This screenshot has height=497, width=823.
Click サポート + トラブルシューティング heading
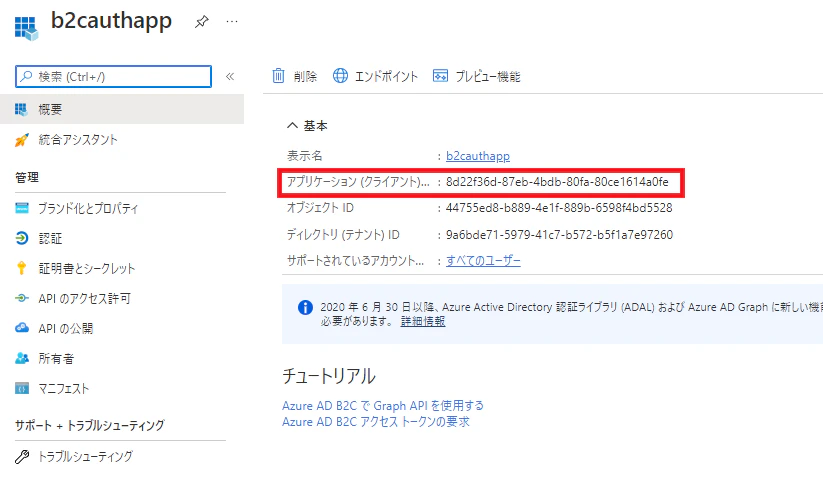point(90,425)
